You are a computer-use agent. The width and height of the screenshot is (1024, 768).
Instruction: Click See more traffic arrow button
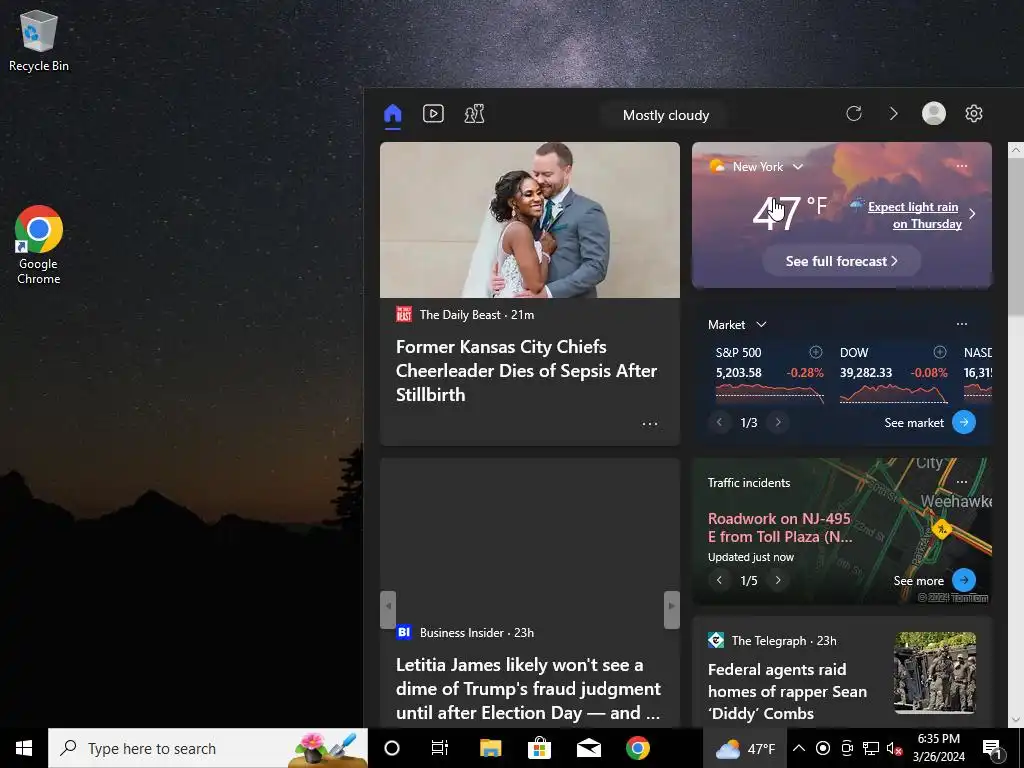[963, 580]
